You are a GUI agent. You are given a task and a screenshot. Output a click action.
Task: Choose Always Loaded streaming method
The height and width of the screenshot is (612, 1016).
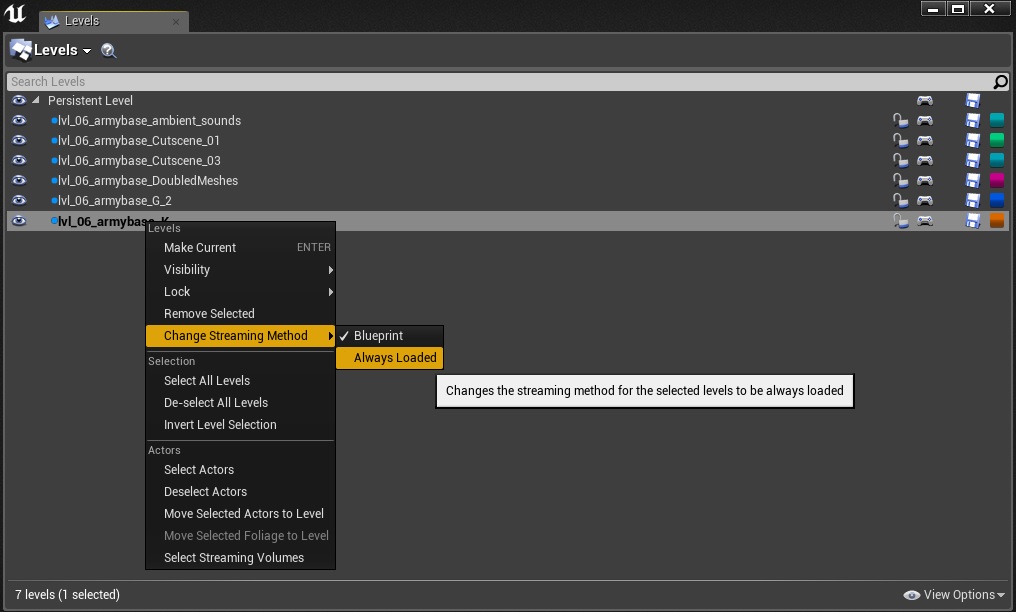[x=395, y=358]
